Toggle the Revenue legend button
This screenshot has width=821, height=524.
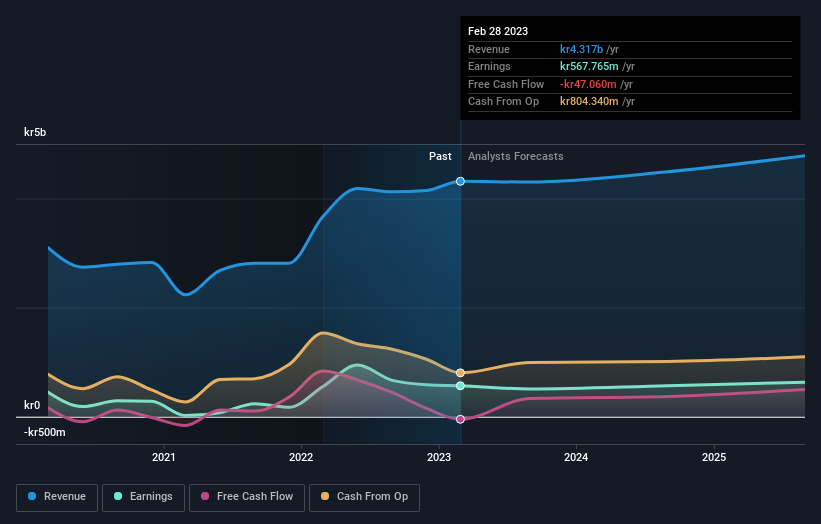pyautogui.click(x=57, y=497)
